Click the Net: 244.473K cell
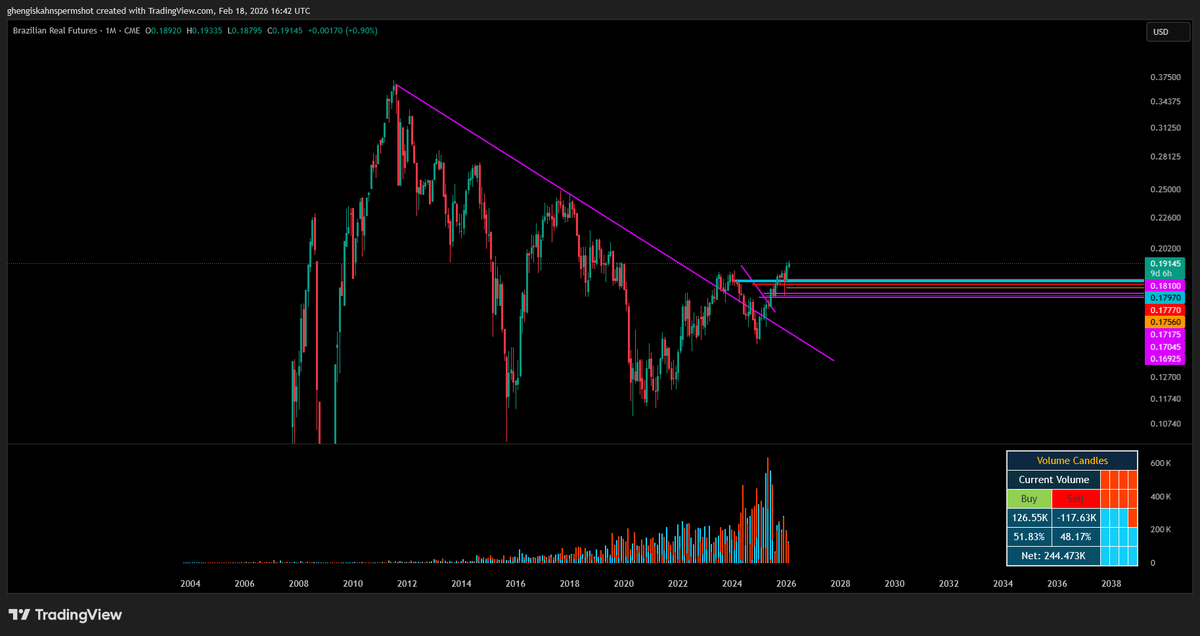This screenshot has height=636, width=1200. (x=1054, y=556)
